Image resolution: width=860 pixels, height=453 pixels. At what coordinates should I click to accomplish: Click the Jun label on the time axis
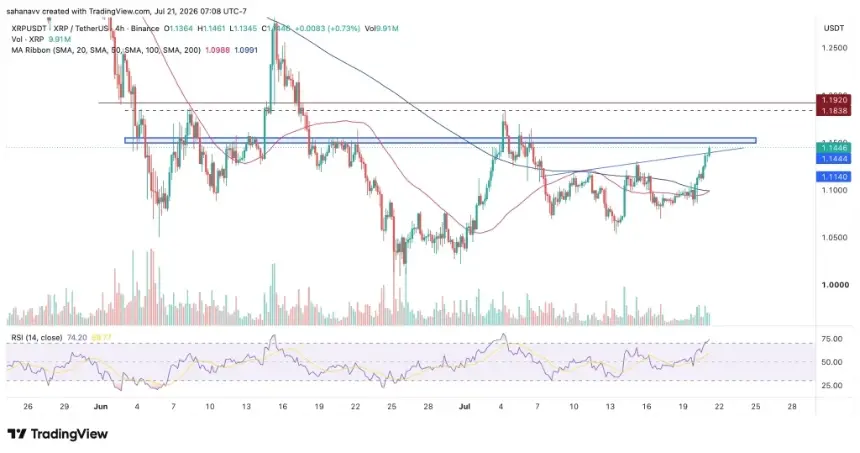tap(101, 406)
